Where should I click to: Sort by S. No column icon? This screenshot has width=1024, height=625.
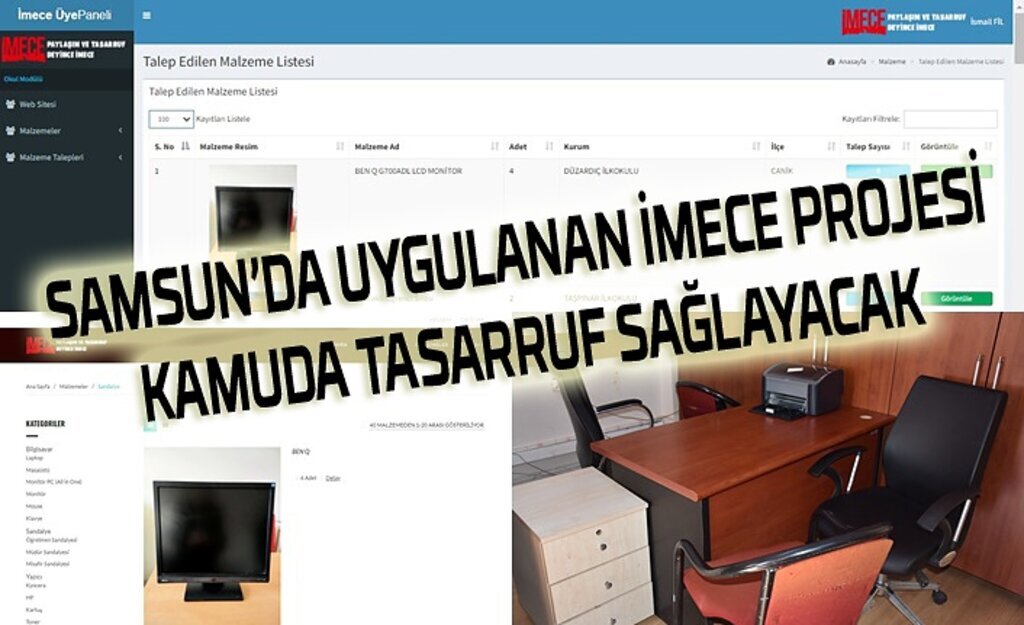[x=184, y=147]
